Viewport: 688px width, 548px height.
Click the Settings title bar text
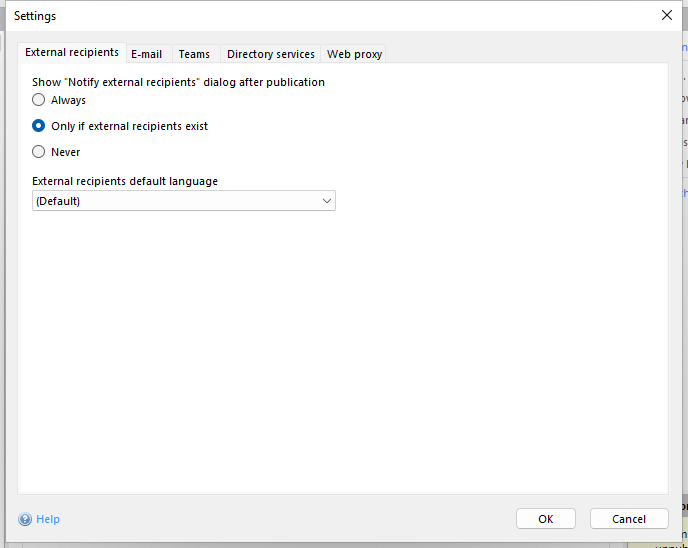click(35, 16)
